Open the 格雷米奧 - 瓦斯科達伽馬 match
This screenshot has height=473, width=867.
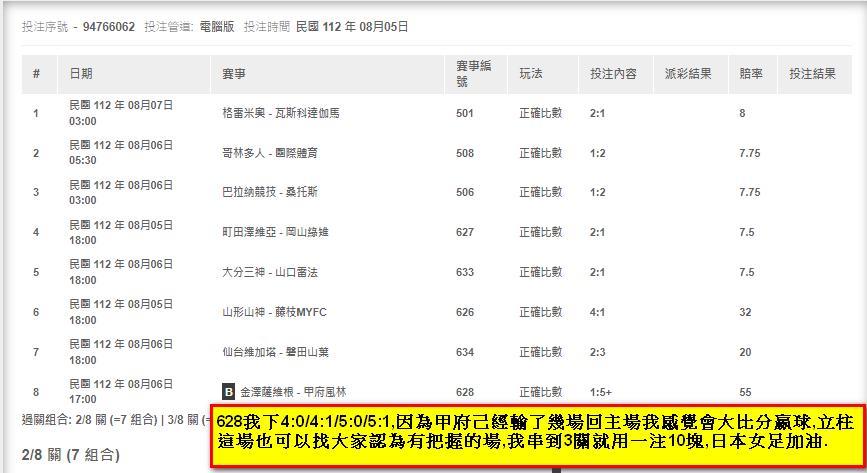pos(280,114)
